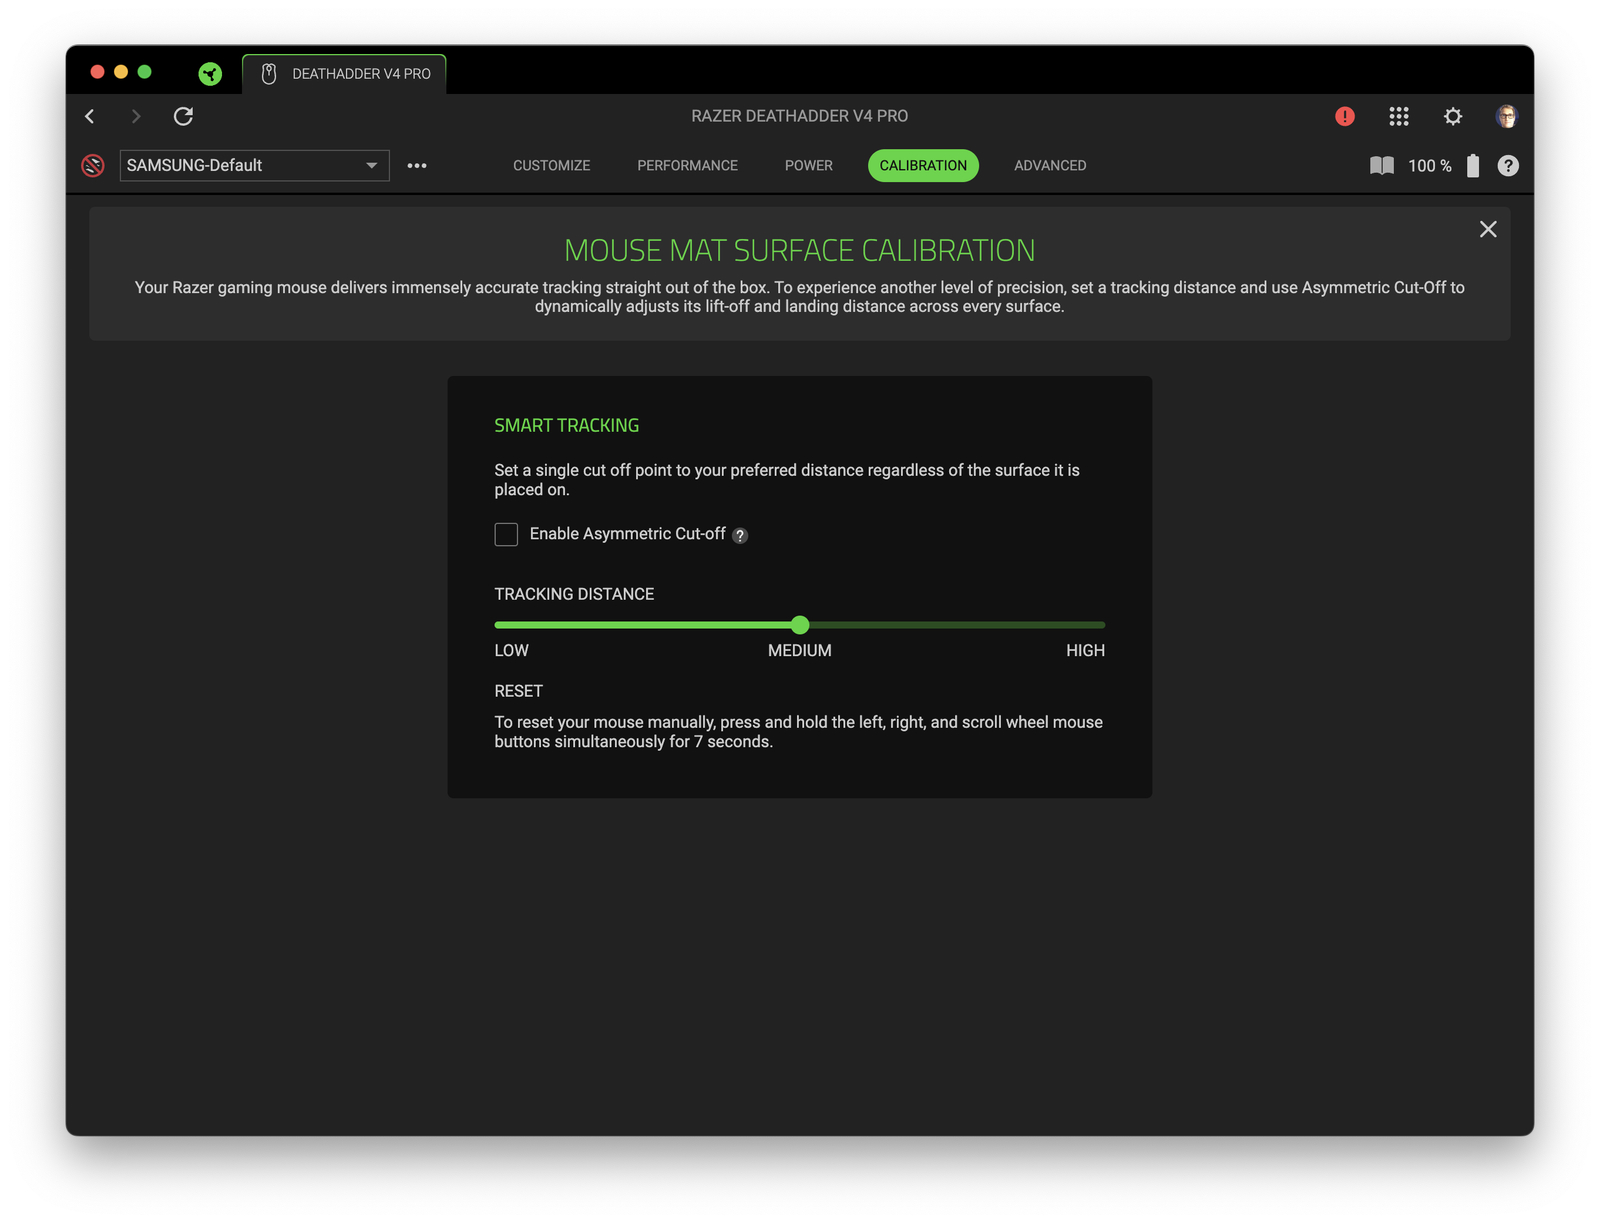Go back with the left arrow
Screen dimensions: 1600x1223
click(x=90, y=116)
